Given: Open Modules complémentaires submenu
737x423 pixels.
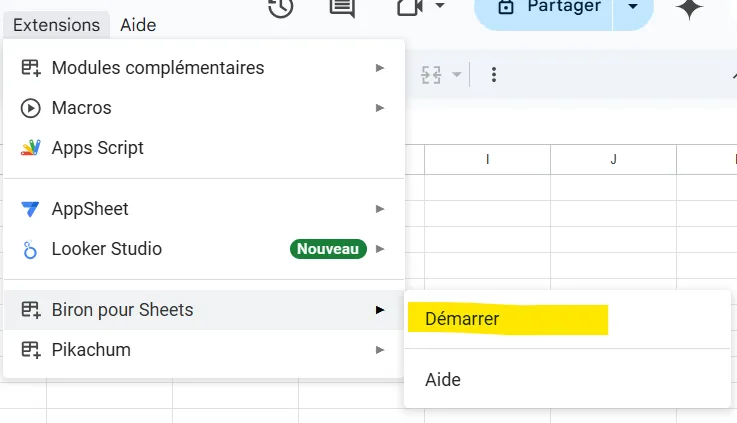Looking at the screenshot, I should pos(204,68).
